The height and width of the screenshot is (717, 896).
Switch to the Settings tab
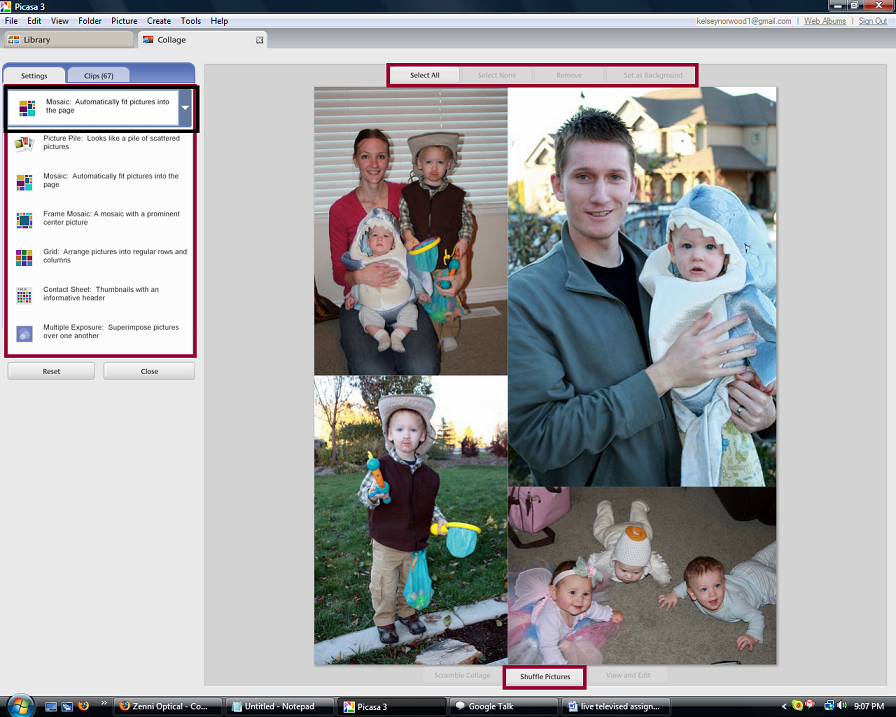pyautogui.click(x=34, y=75)
